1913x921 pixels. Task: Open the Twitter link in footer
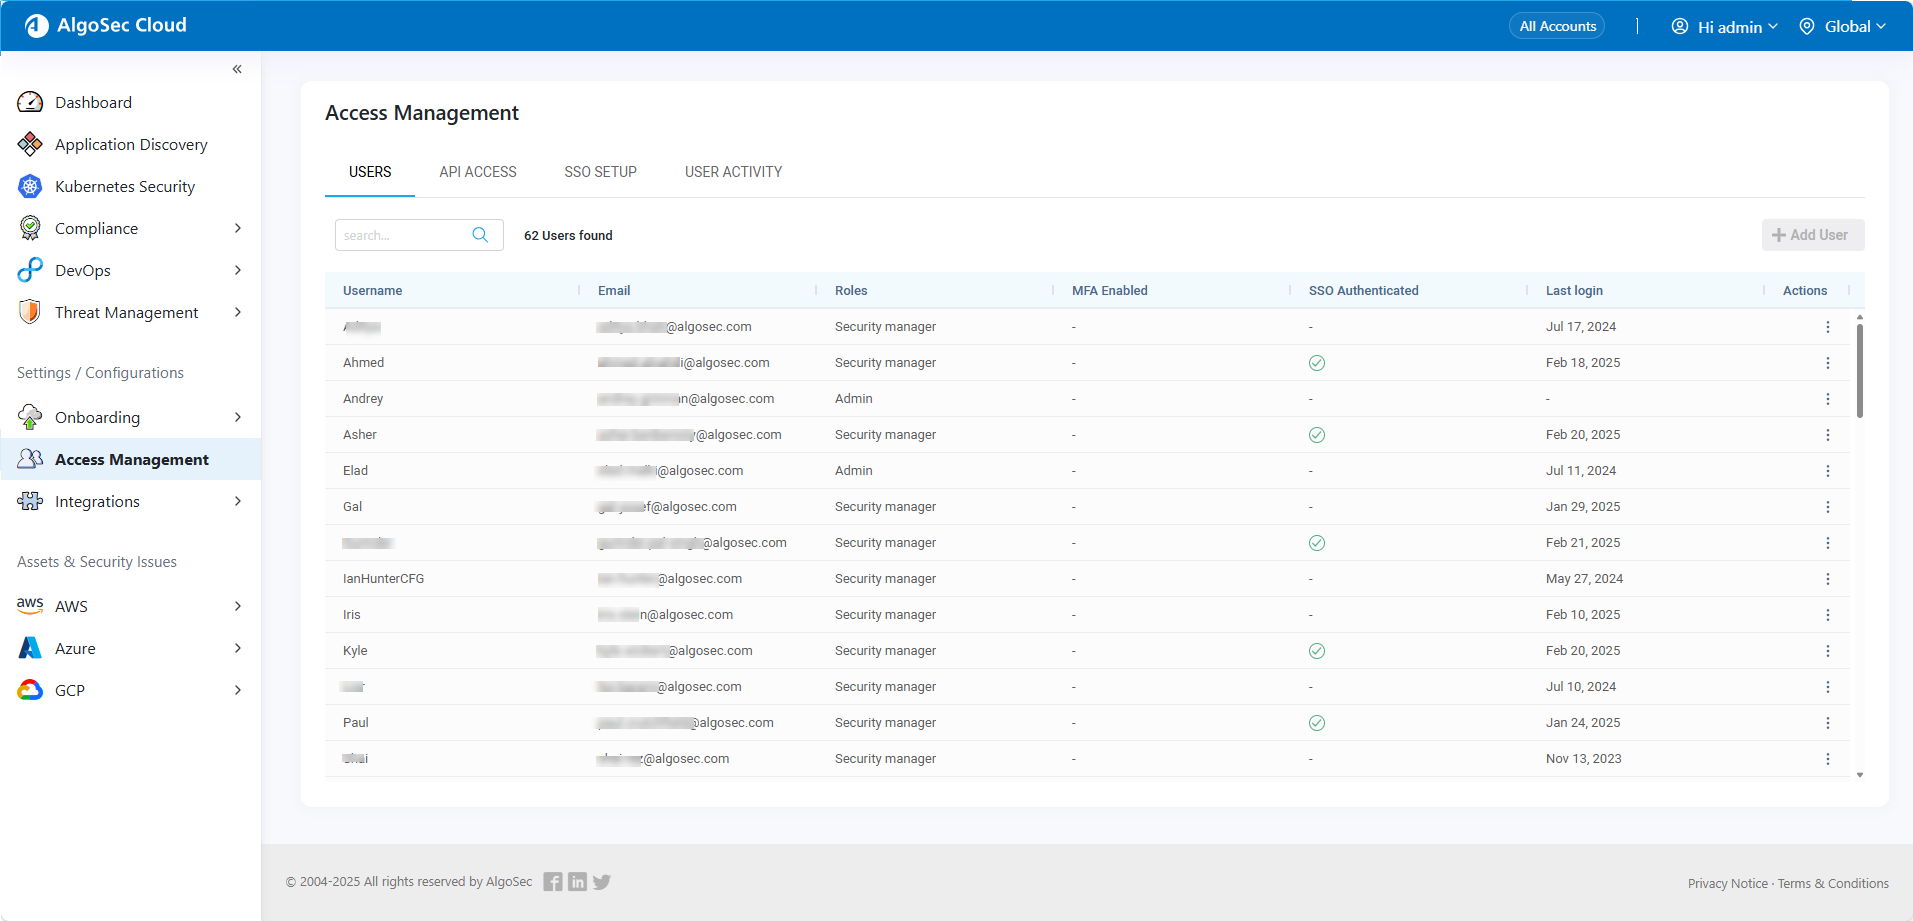[x=601, y=882]
